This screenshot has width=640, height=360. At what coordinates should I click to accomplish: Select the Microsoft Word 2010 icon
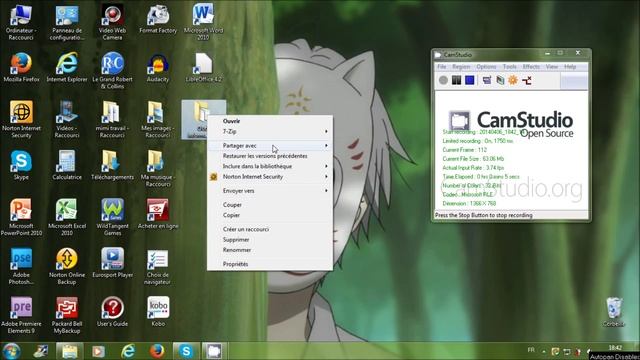point(203,22)
